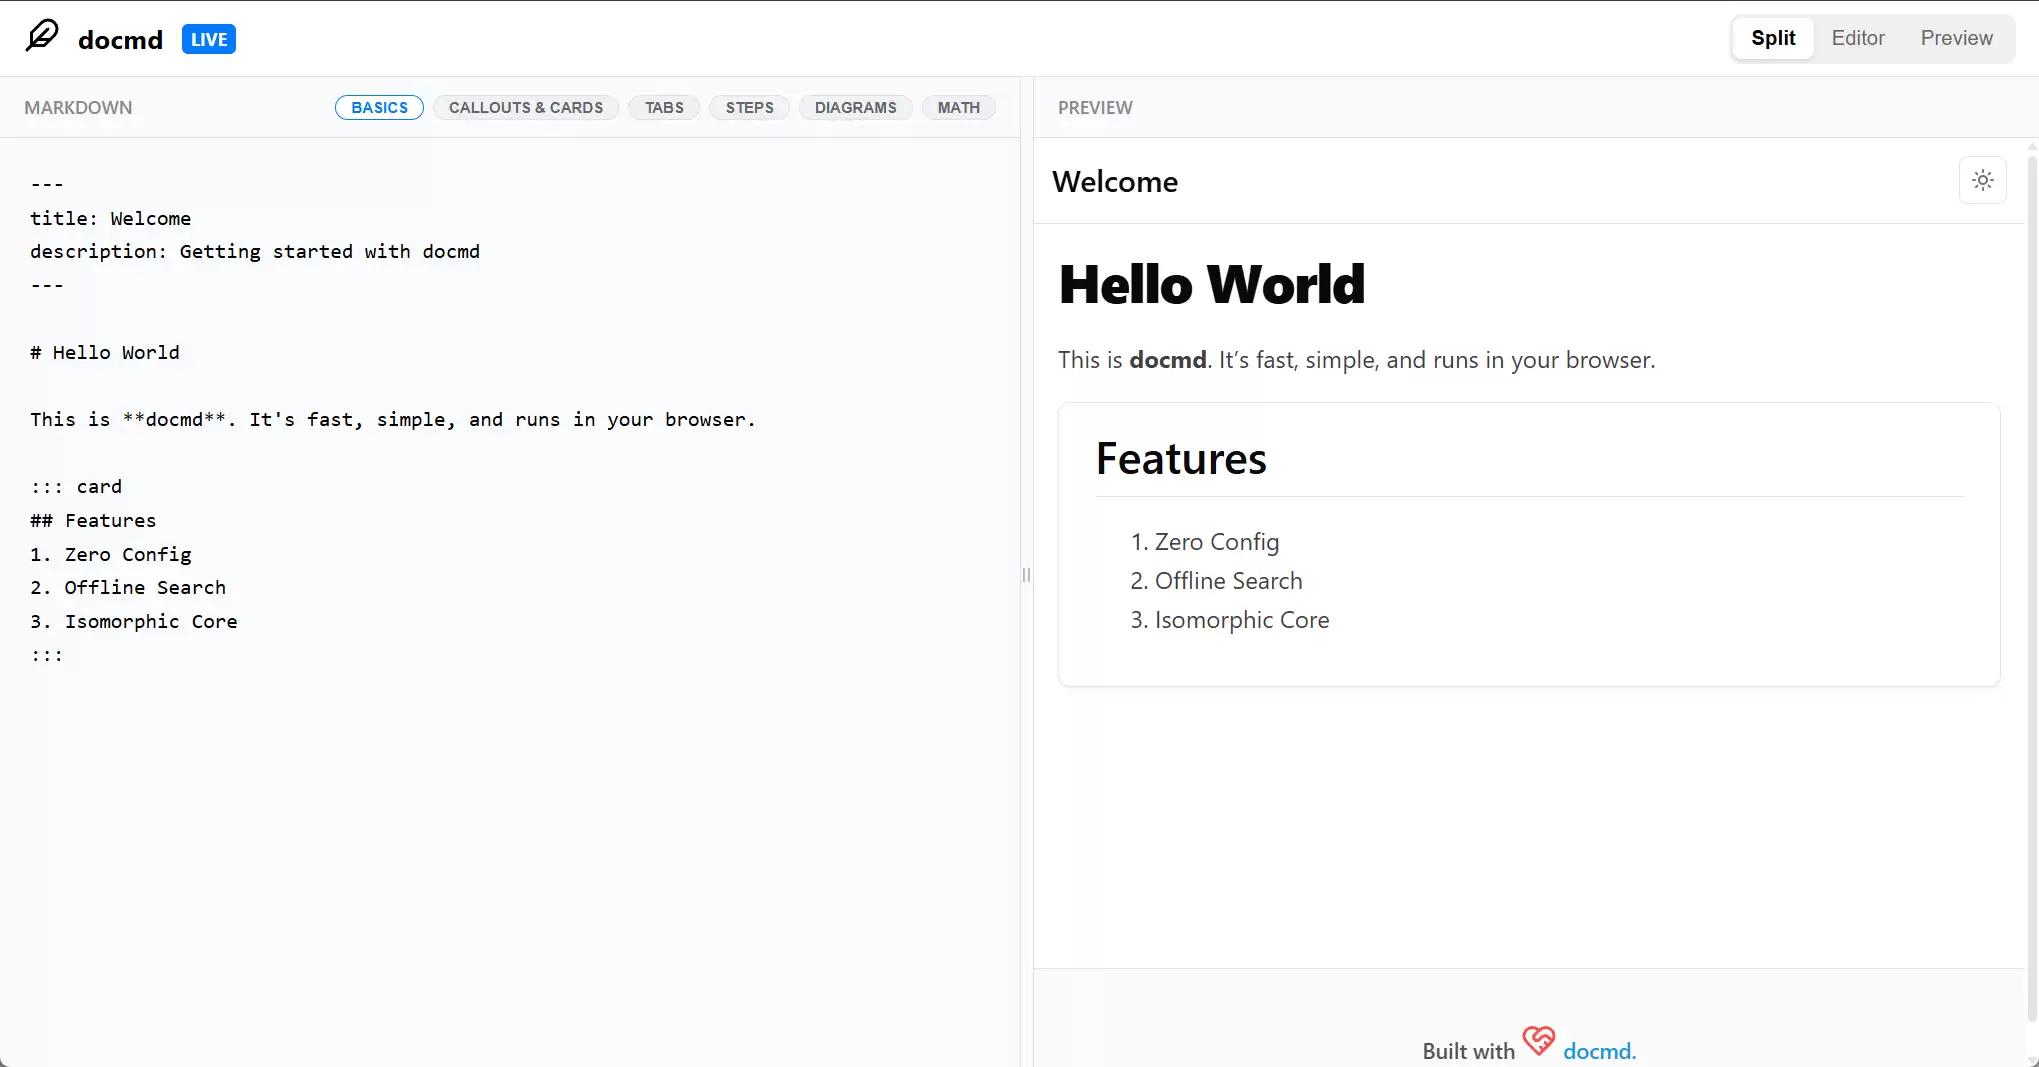Image resolution: width=2039 pixels, height=1067 pixels.
Task: Click the '# Hello World' line in the editor
Action: 105,352
